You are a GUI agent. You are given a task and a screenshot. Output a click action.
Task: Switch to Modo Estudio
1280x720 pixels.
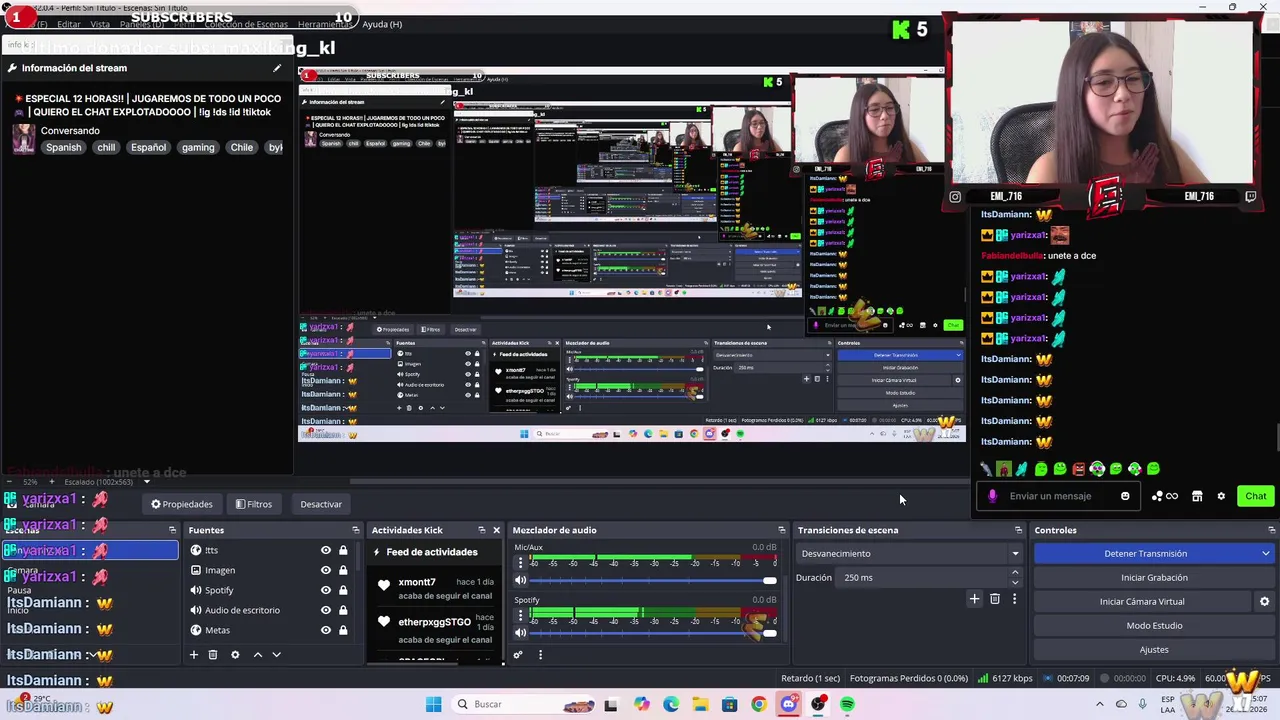[1154, 626]
